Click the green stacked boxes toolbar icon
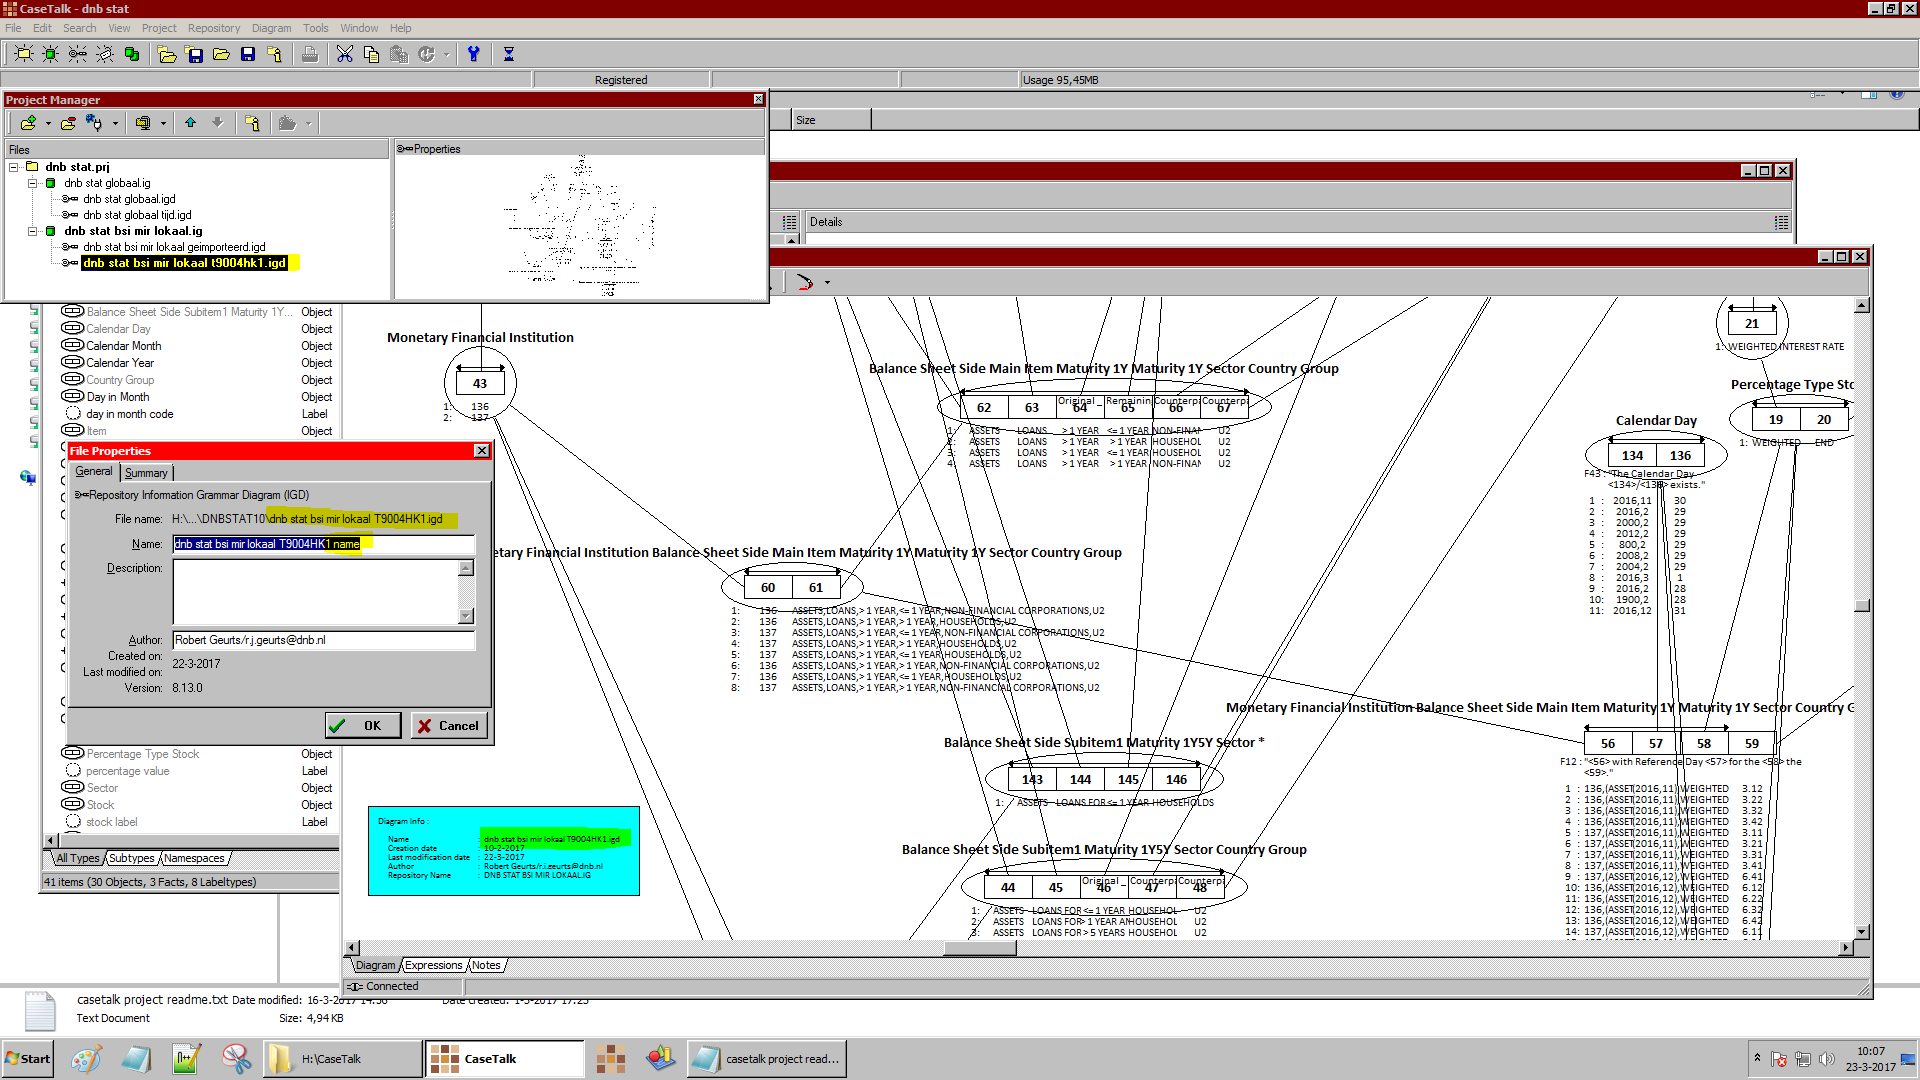This screenshot has height=1080, width=1920. tap(131, 54)
